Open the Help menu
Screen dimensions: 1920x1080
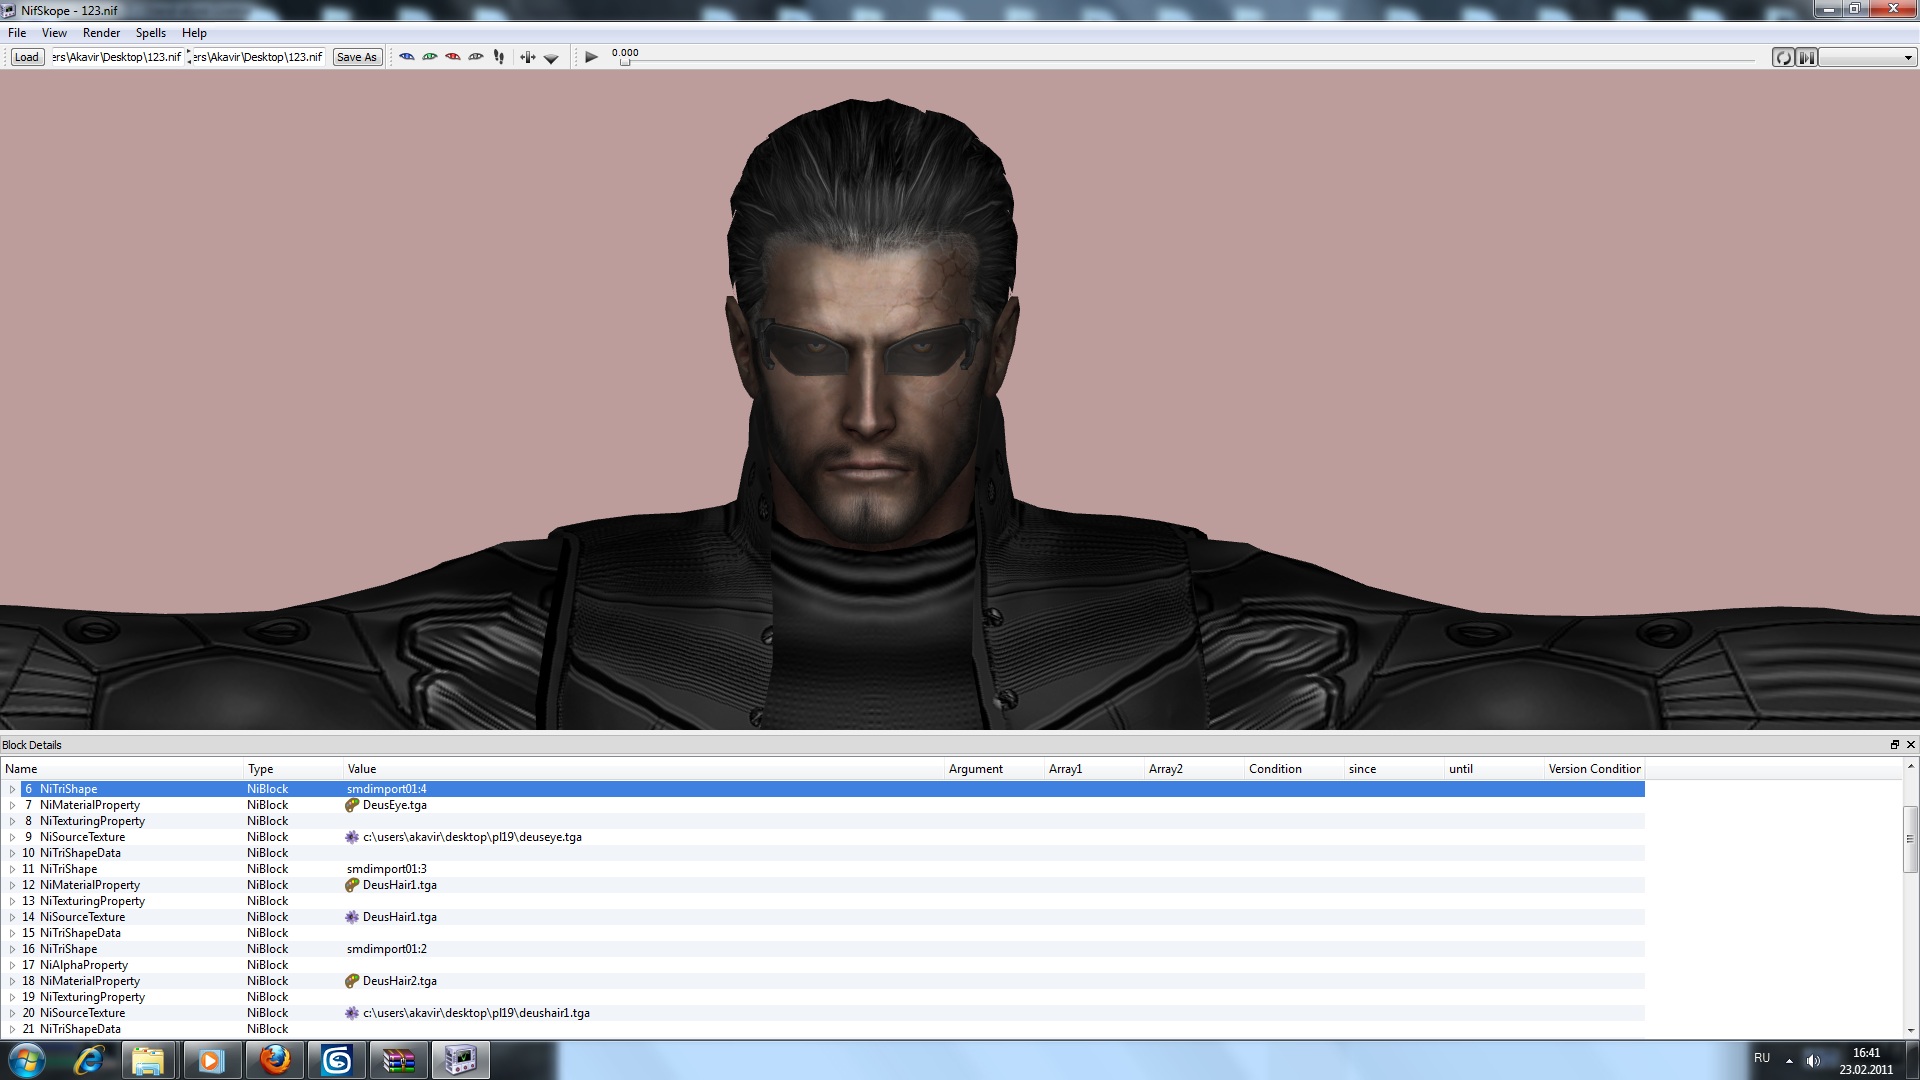tap(194, 33)
